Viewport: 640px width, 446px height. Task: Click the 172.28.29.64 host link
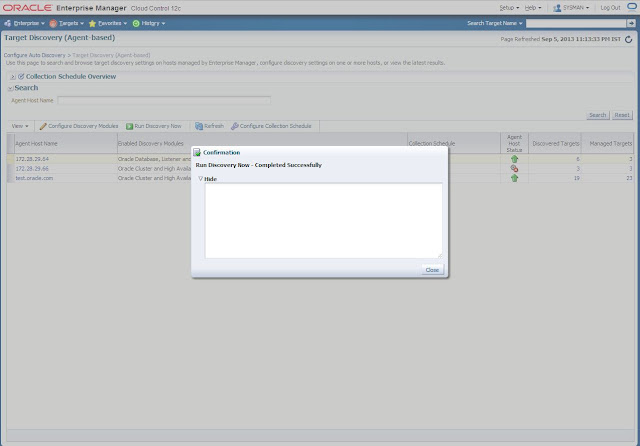coord(32,159)
